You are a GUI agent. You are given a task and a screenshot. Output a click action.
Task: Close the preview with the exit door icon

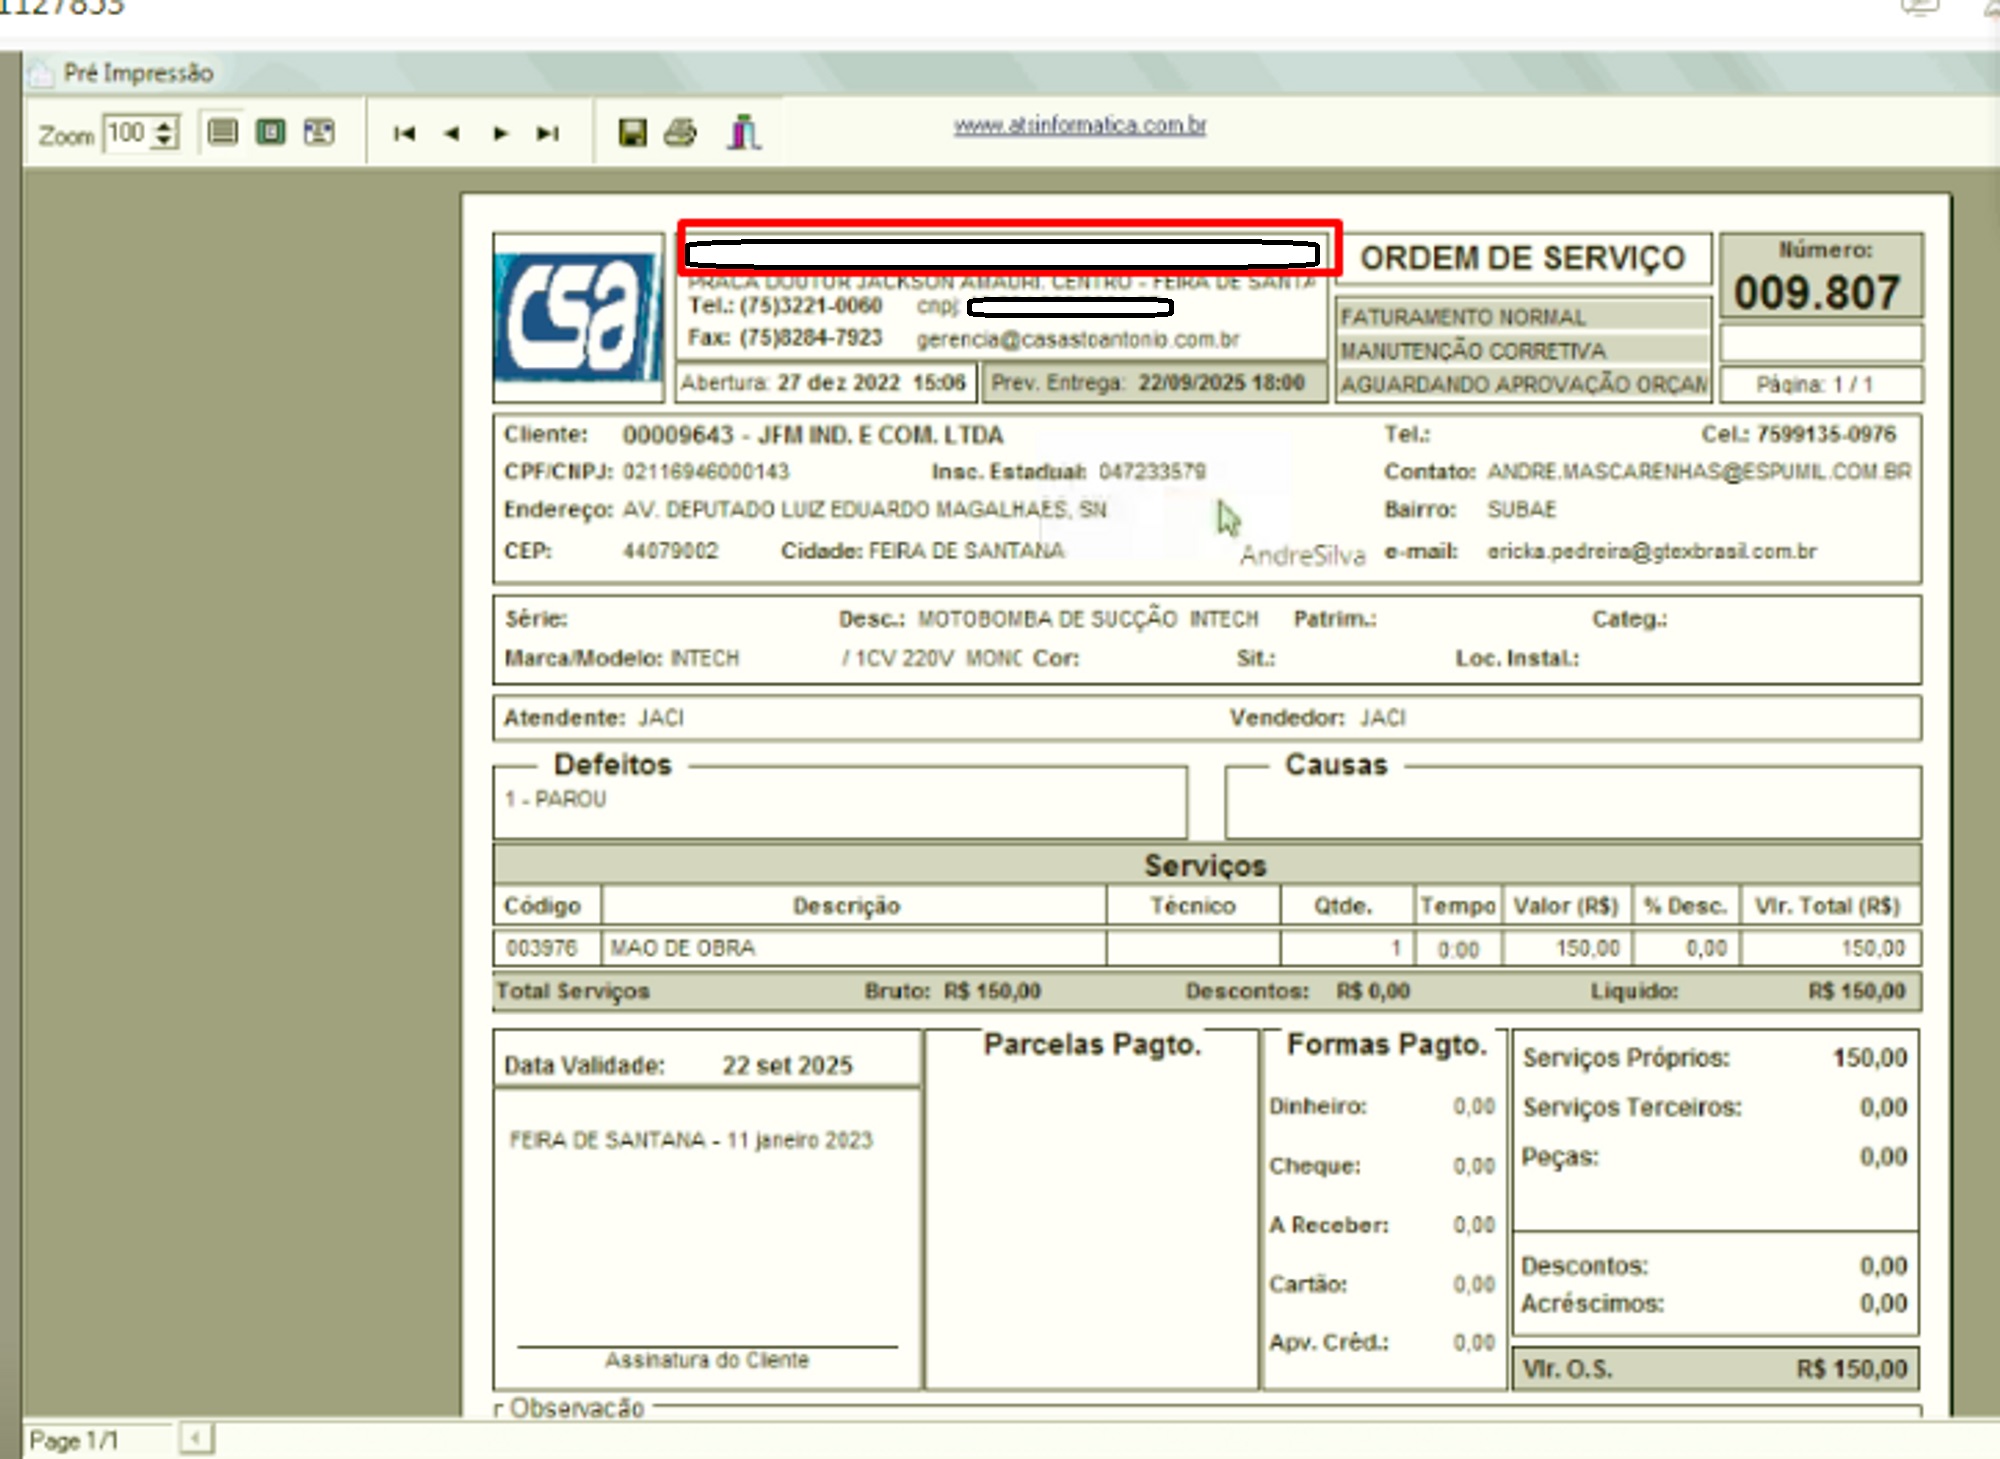pos(744,132)
